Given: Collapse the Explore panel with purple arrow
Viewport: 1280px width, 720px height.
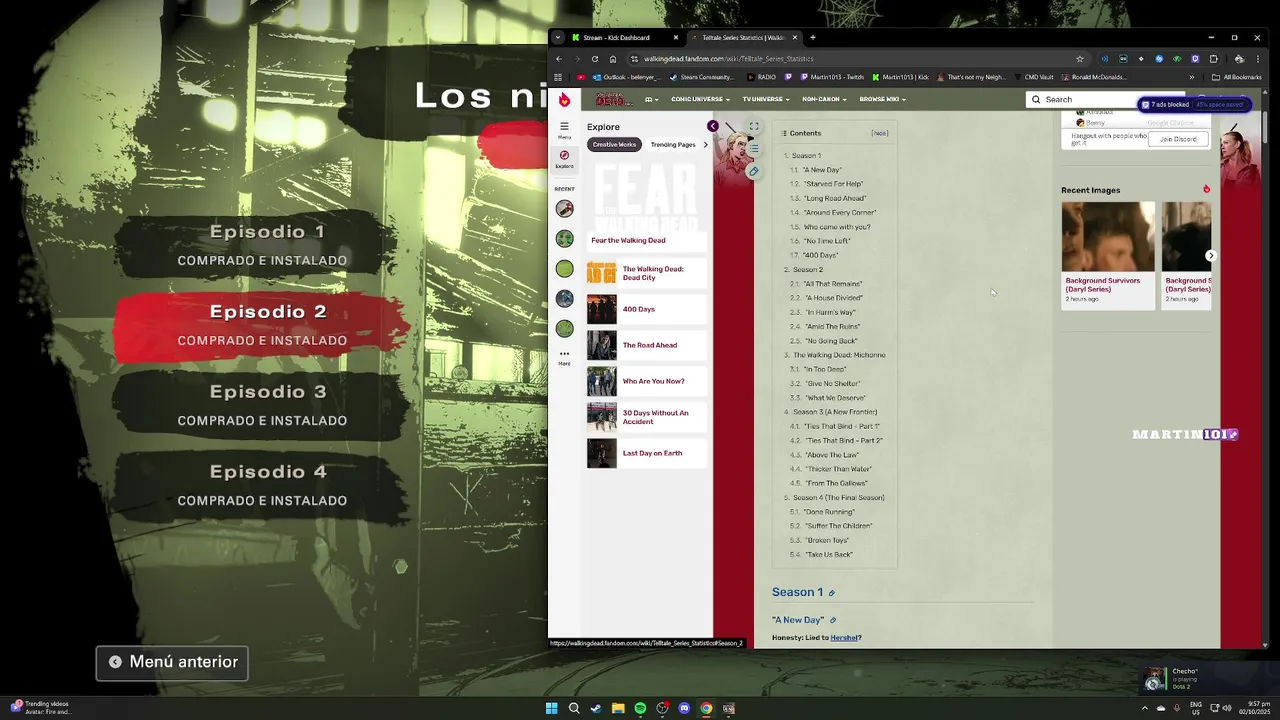Looking at the screenshot, I should coord(713,126).
